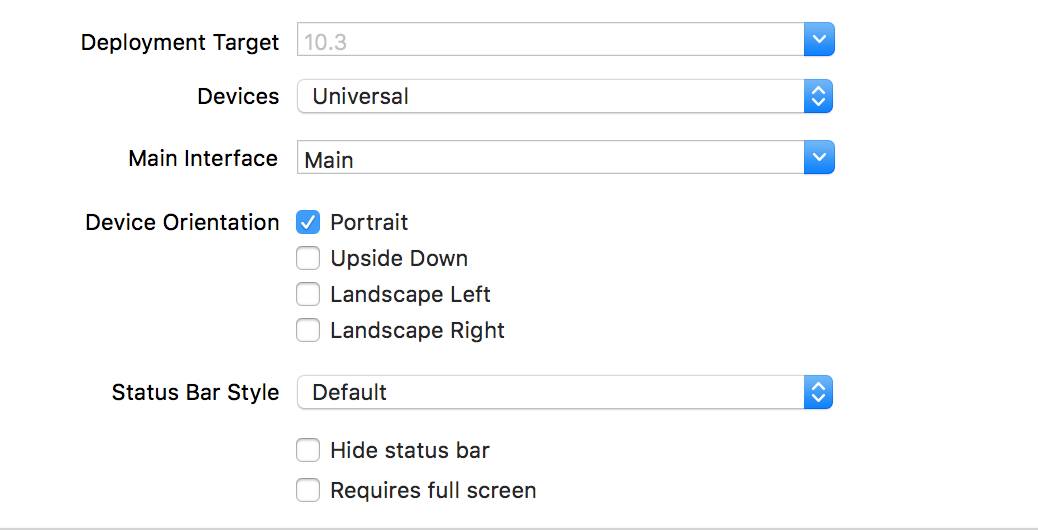Viewport: 1038px width, 530px height.
Task: Click the Deployment Target label
Action: pos(180,43)
